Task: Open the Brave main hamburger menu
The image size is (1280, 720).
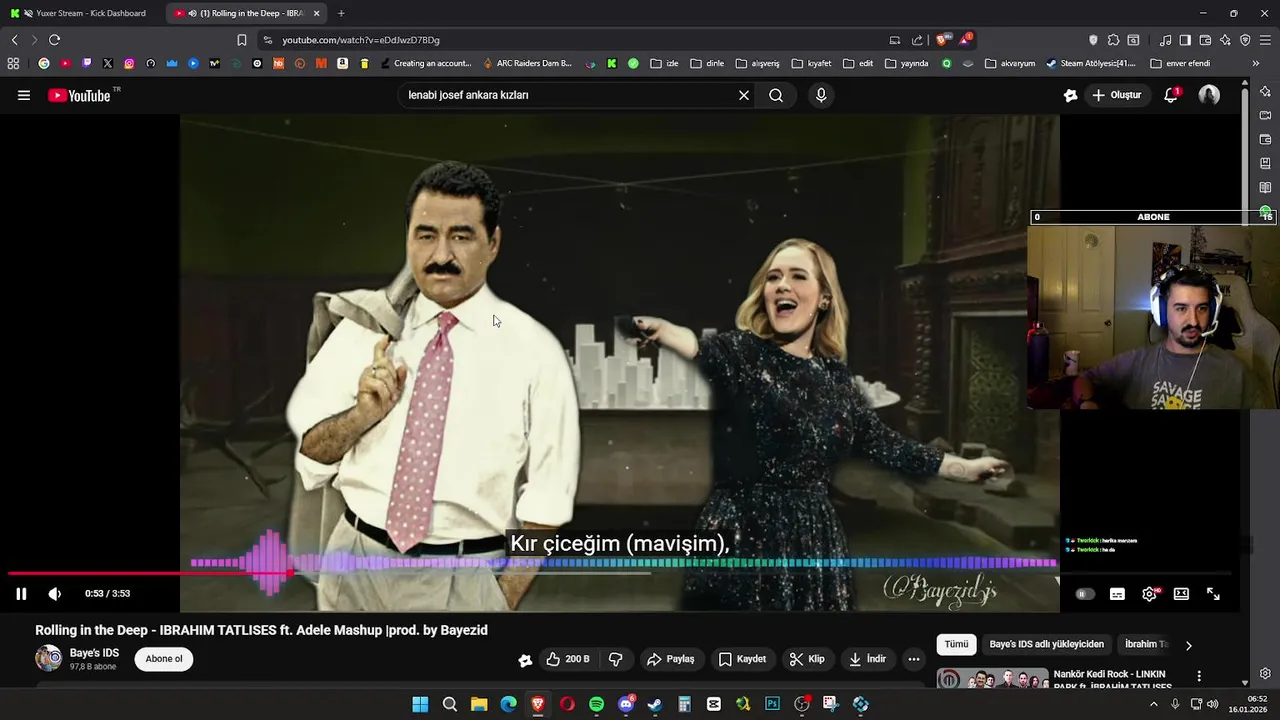Action: tap(1265, 40)
